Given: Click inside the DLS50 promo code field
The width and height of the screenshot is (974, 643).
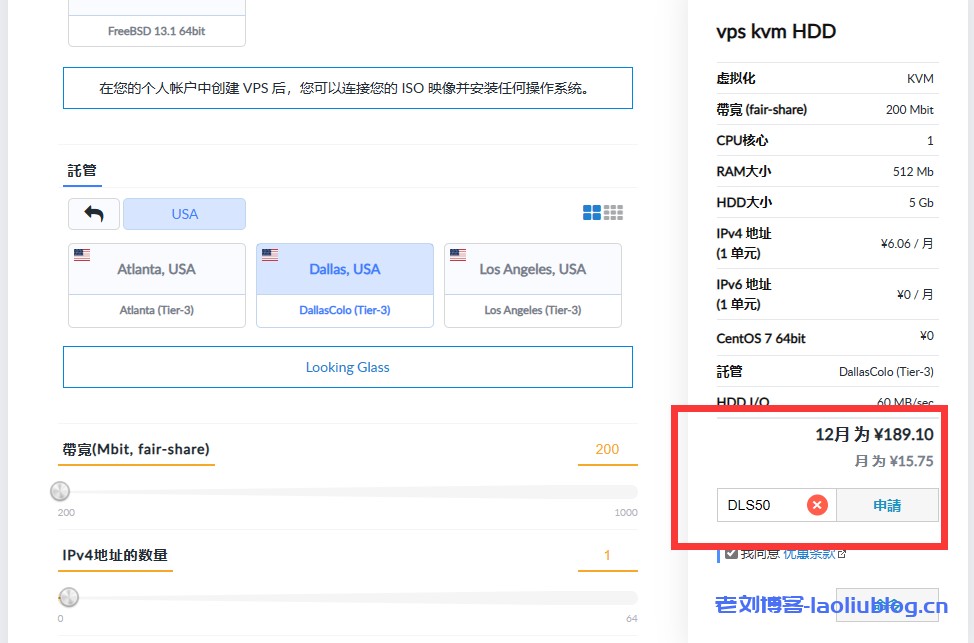Looking at the screenshot, I should [760, 505].
